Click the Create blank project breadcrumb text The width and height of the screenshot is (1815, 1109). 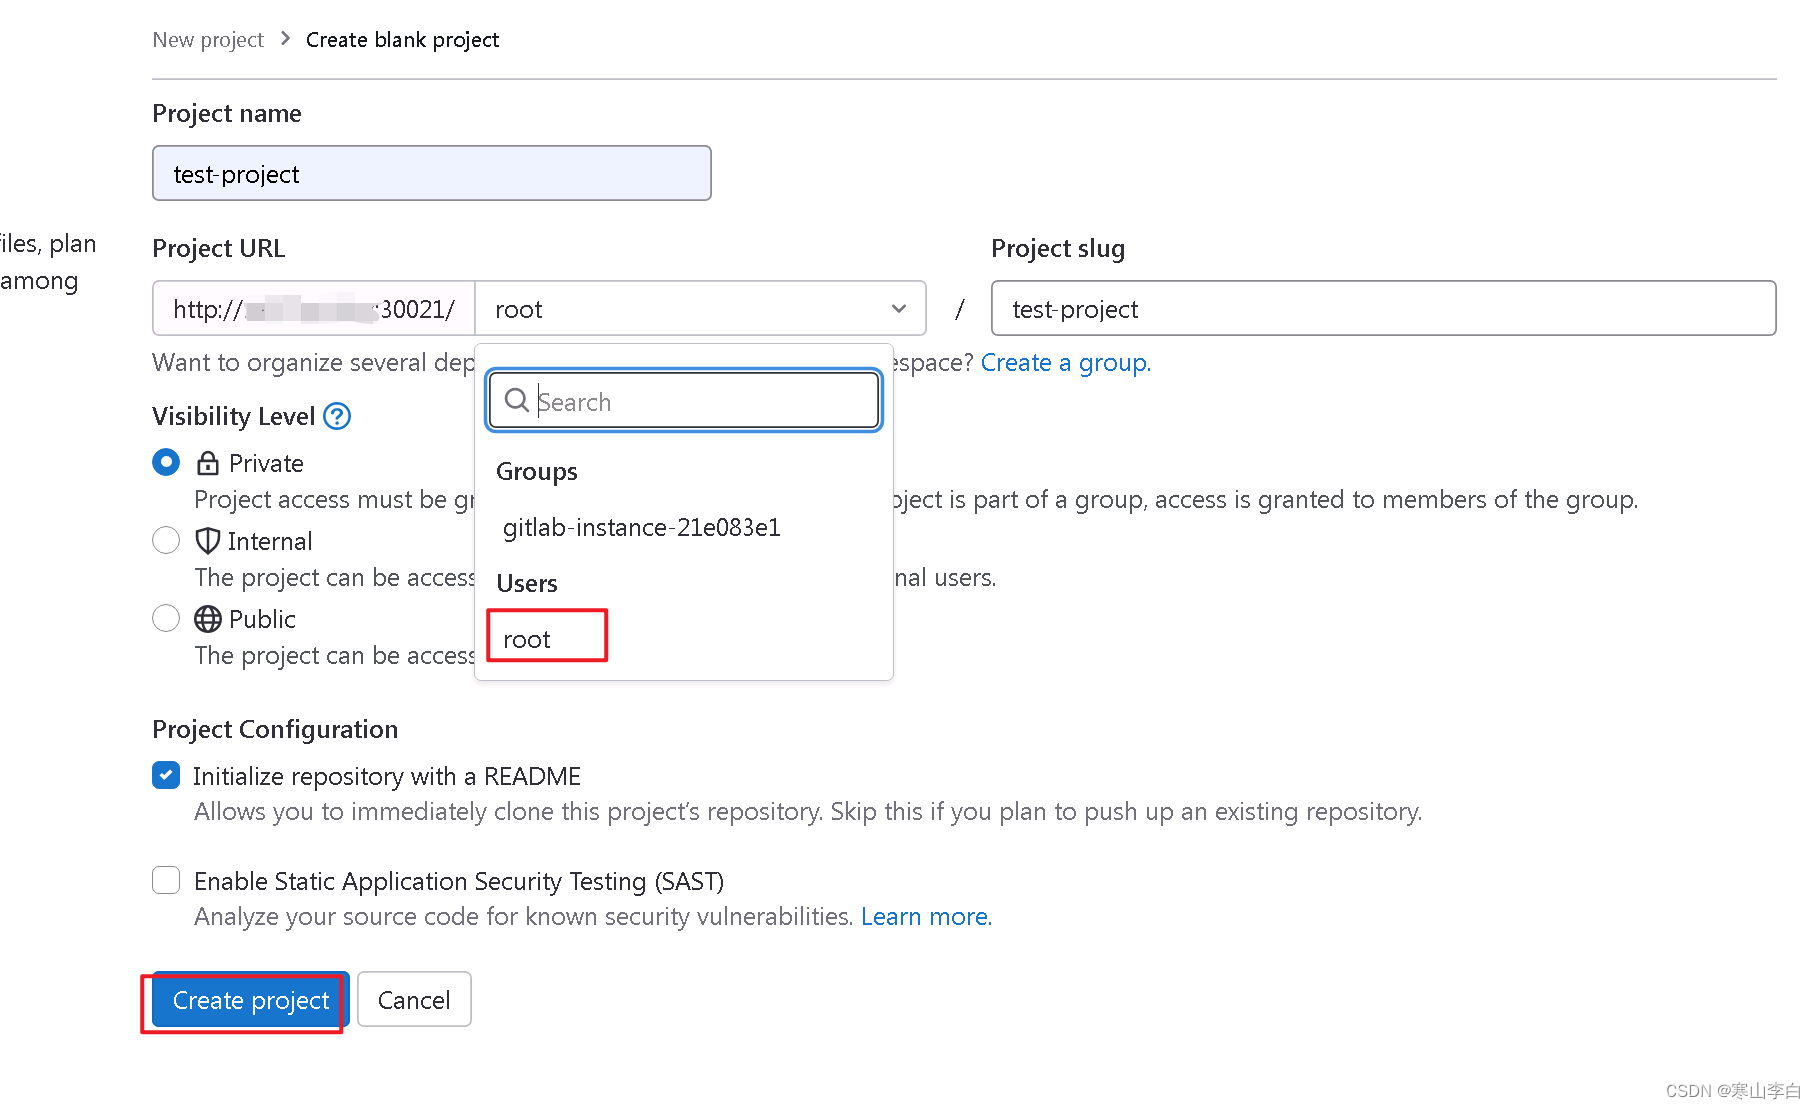pos(402,40)
